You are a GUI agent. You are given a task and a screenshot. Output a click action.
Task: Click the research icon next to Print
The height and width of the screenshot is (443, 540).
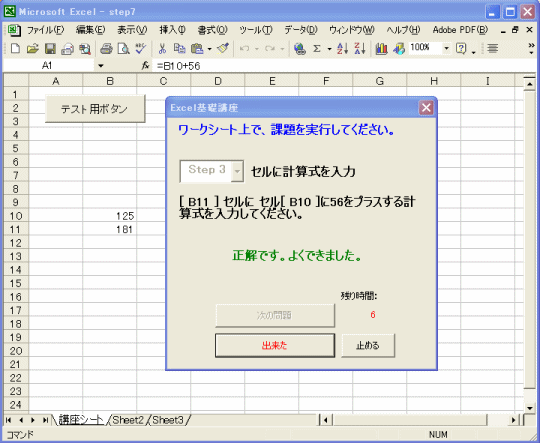click(85, 49)
